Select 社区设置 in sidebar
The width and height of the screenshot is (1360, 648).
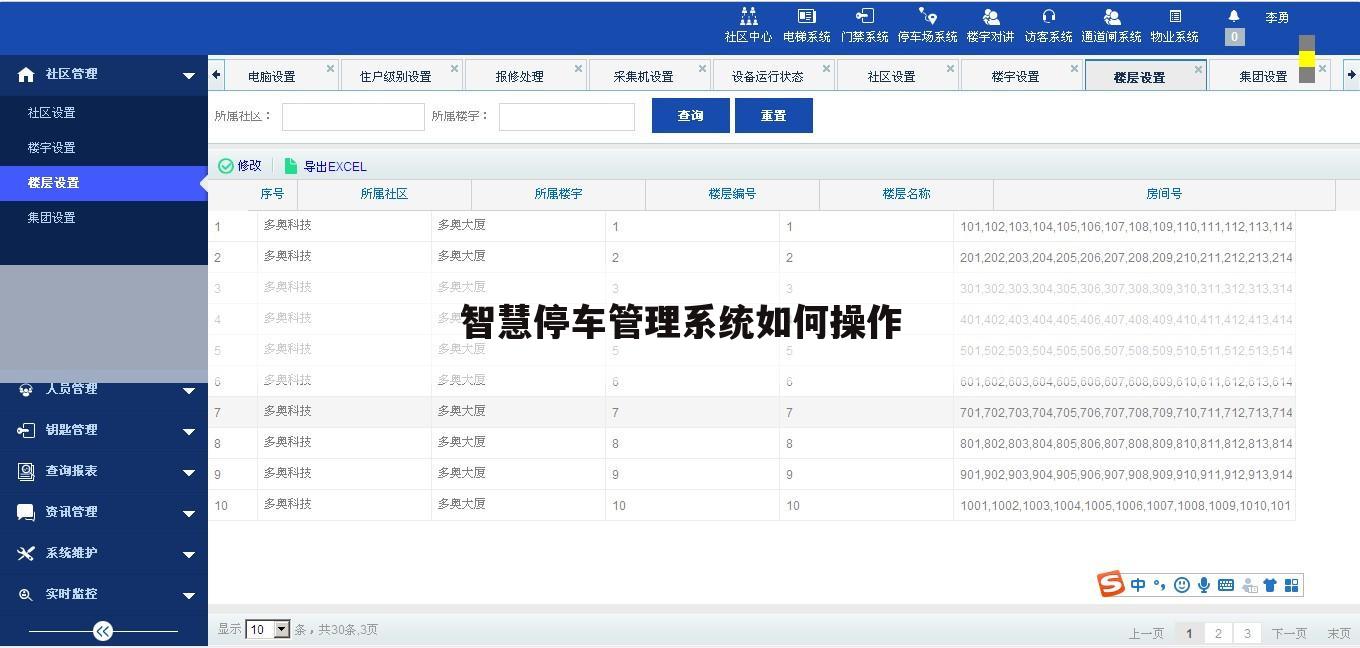51,113
